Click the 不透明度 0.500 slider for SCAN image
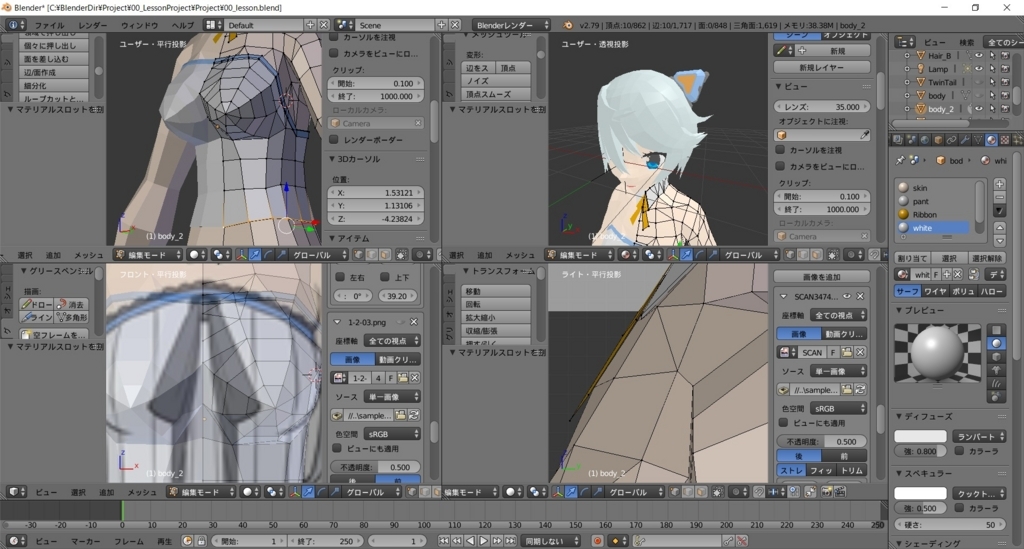This screenshot has height=549, width=1024. tap(822, 441)
